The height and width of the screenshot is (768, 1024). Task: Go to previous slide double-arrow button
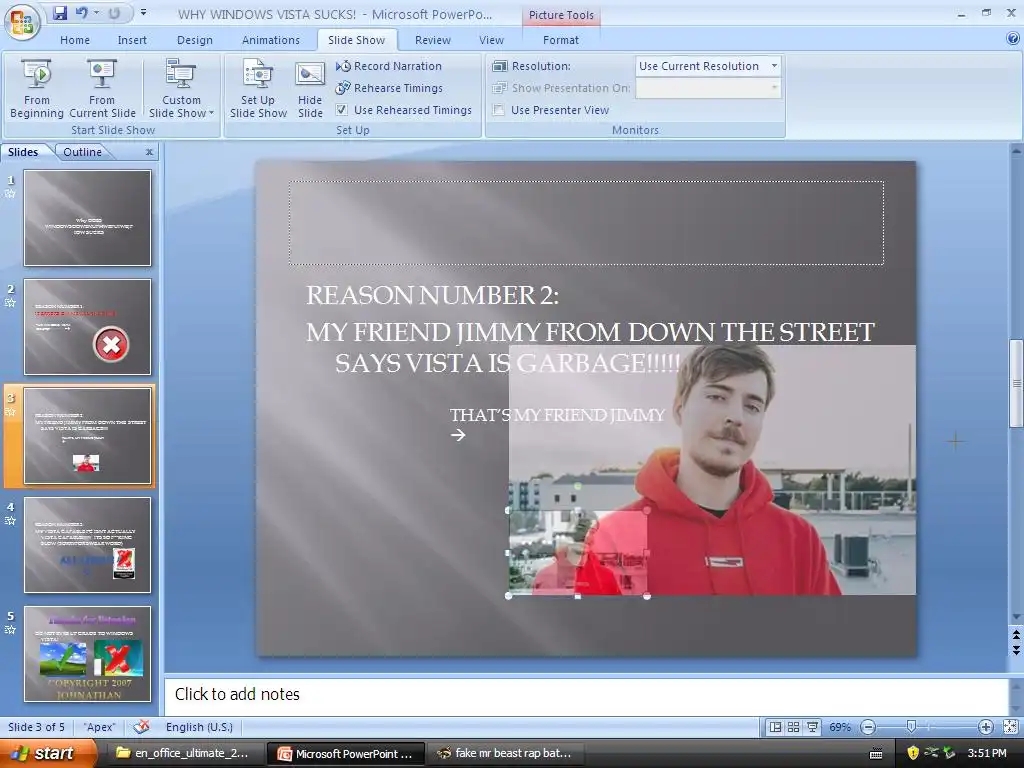pos(1016,635)
